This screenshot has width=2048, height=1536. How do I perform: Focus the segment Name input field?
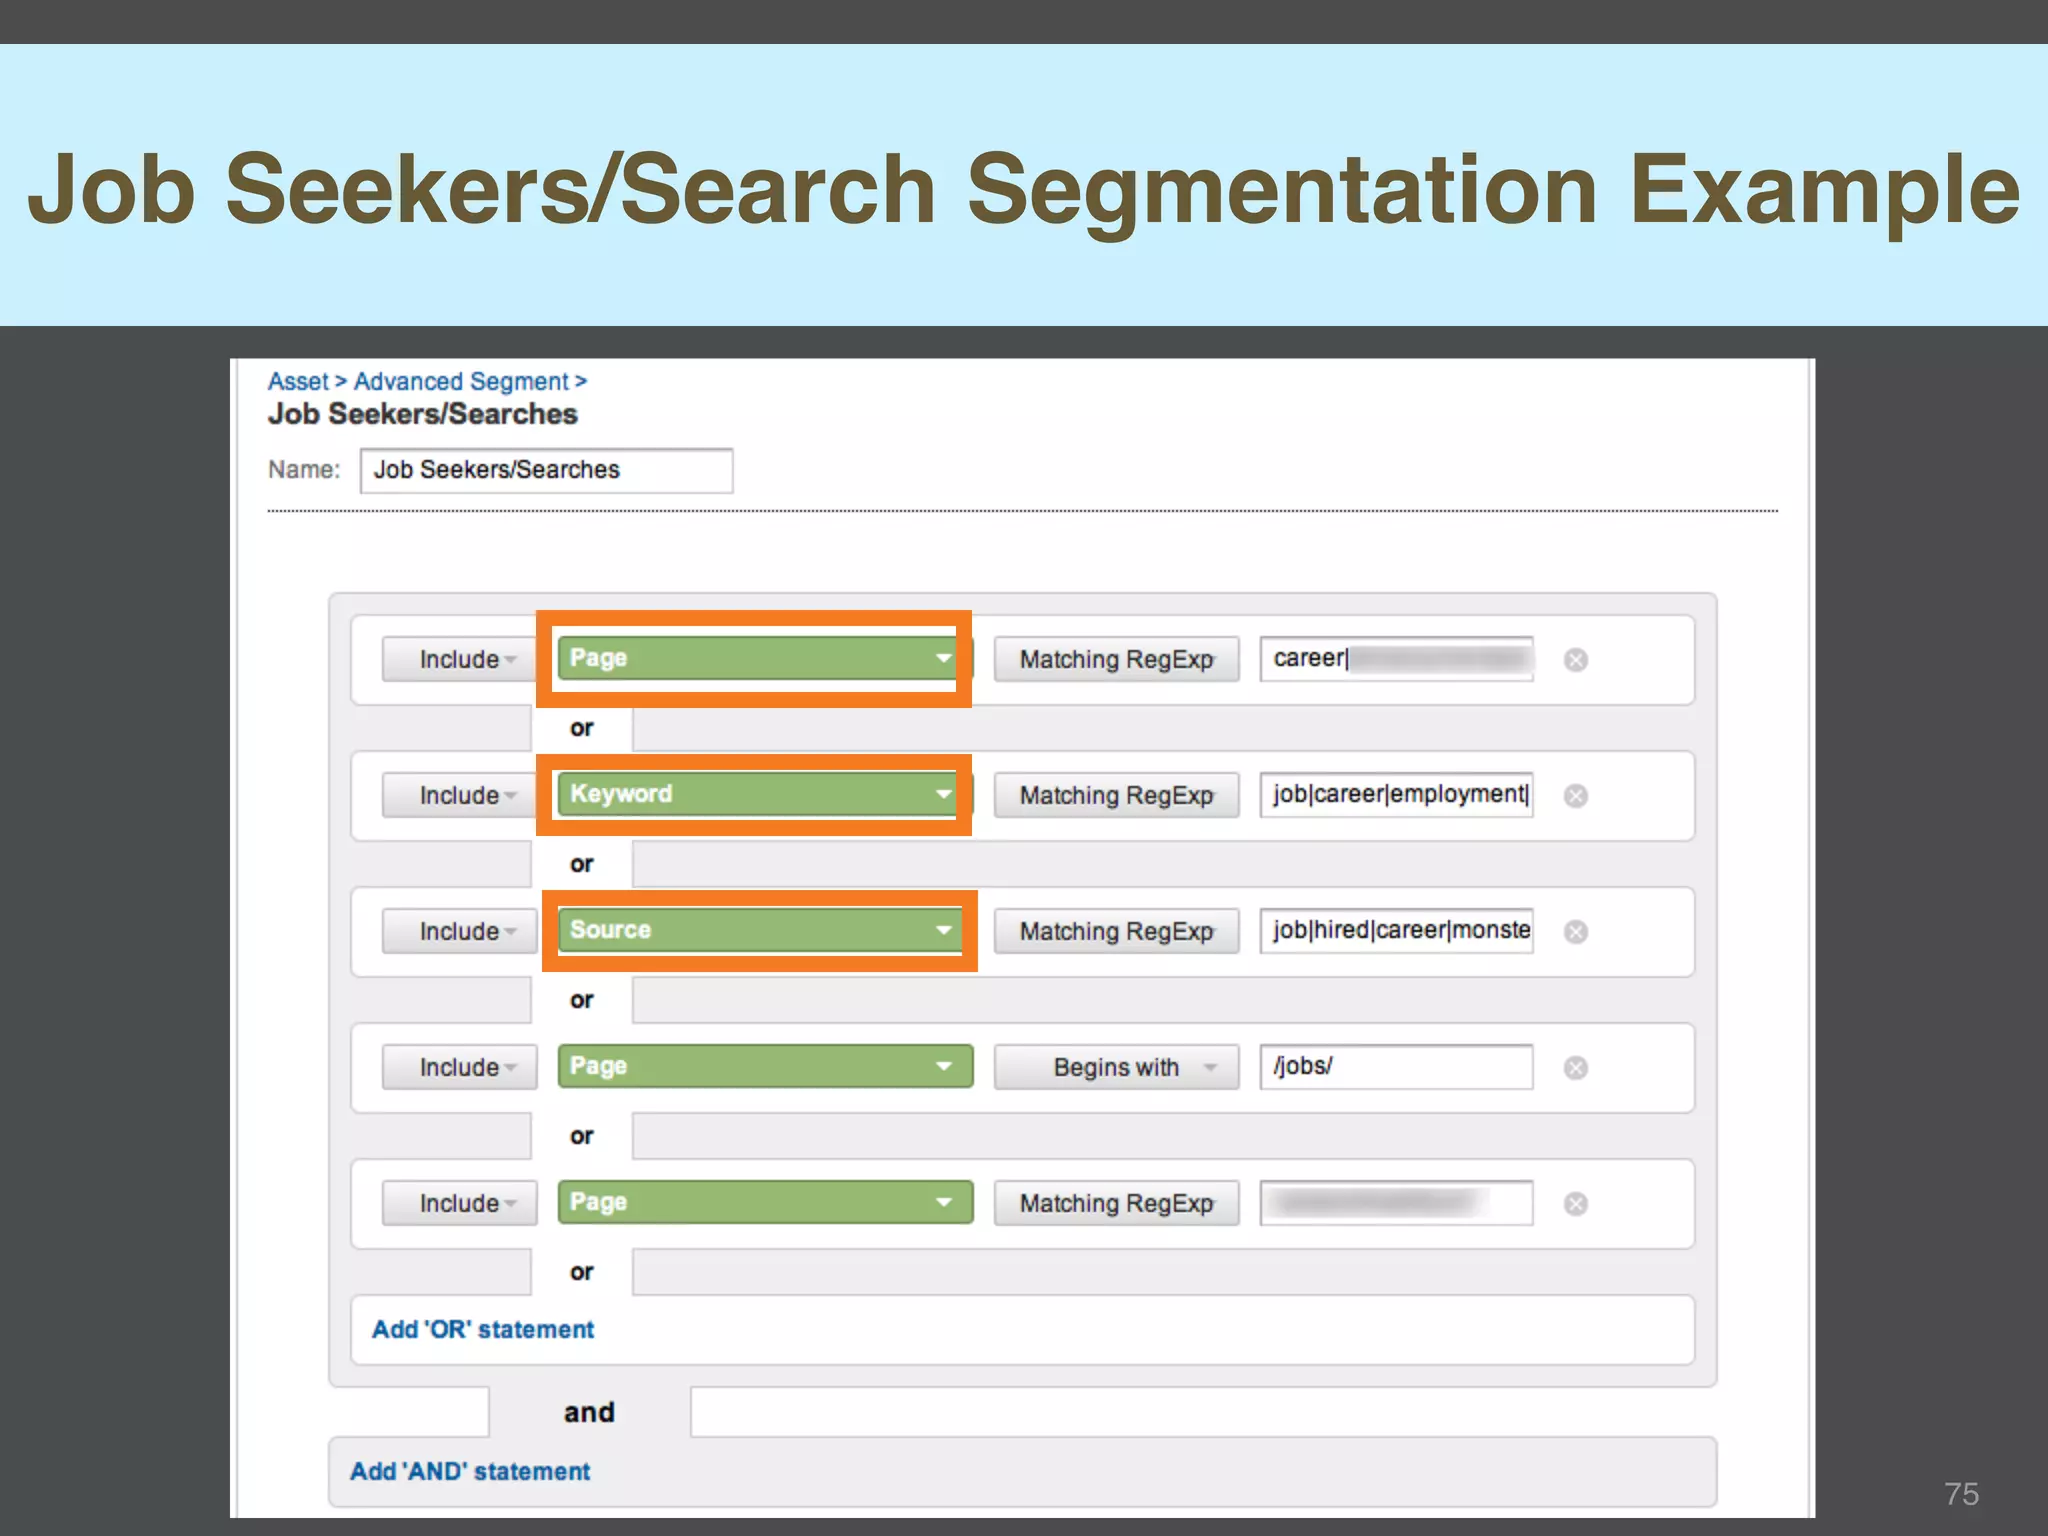pyautogui.click(x=546, y=471)
